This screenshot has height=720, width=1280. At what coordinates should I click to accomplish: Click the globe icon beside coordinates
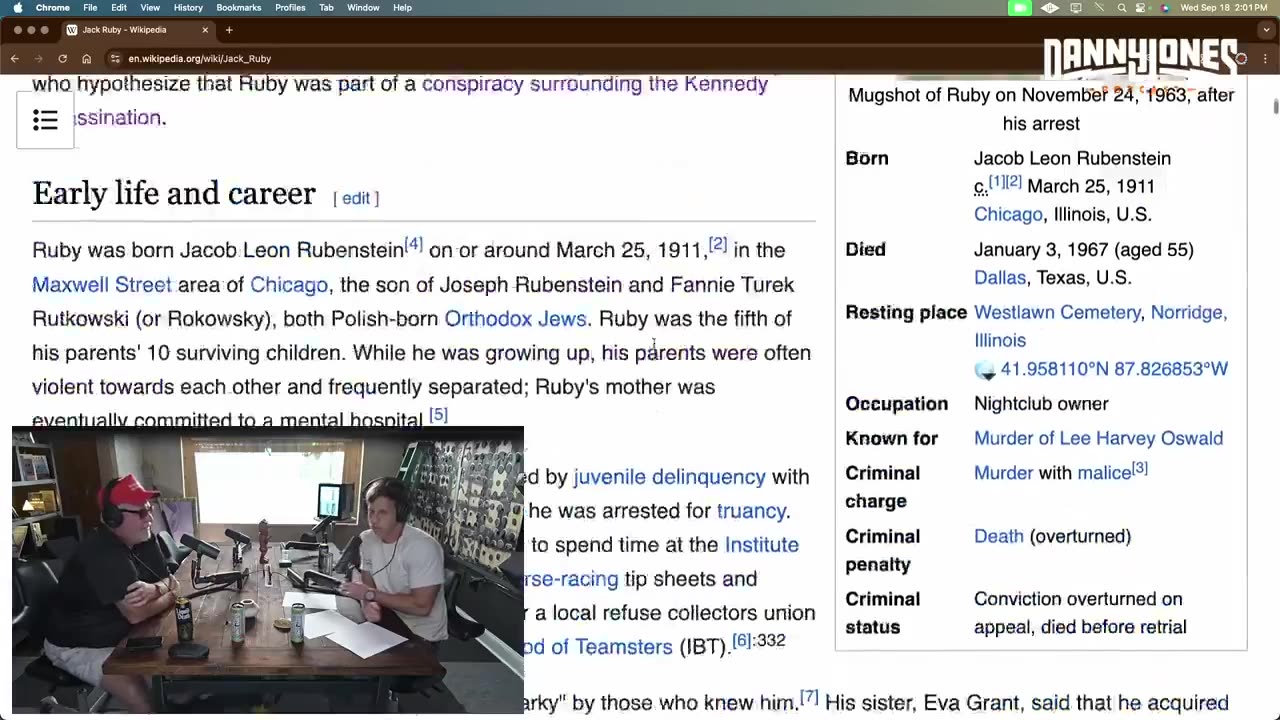(985, 370)
